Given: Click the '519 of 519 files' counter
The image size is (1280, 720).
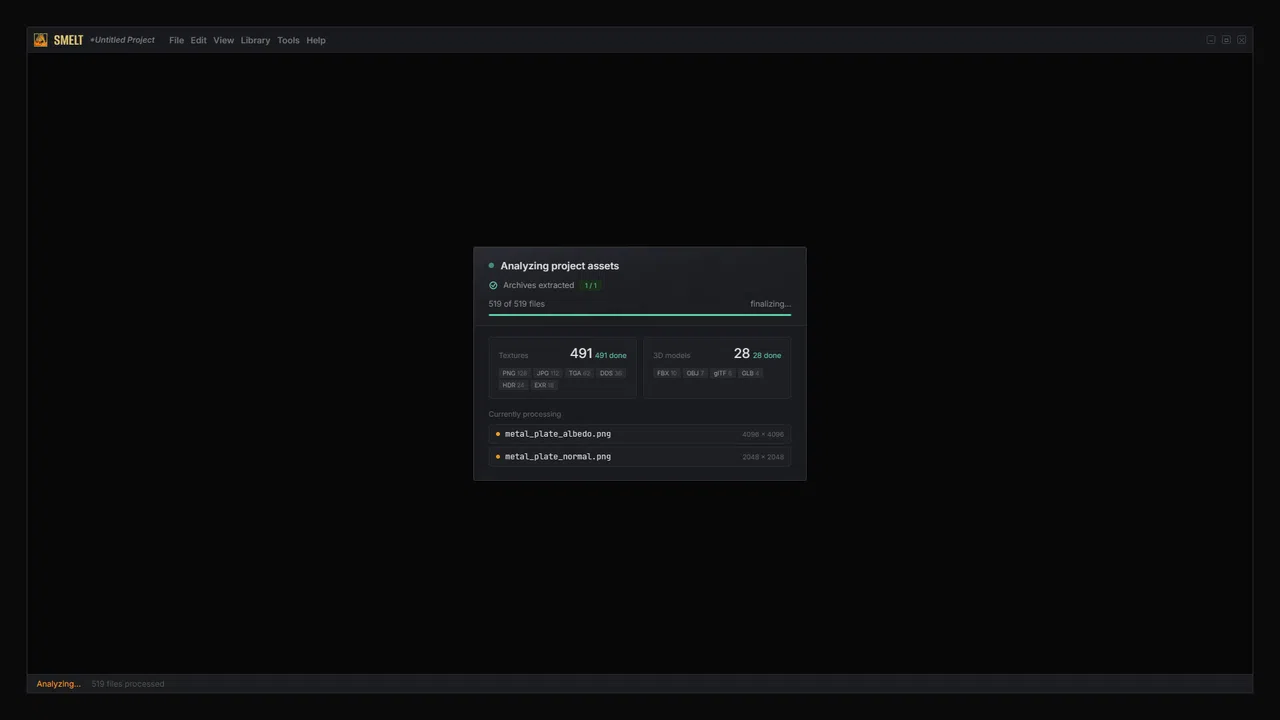Looking at the screenshot, I should pyautogui.click(x=516, y=304).
